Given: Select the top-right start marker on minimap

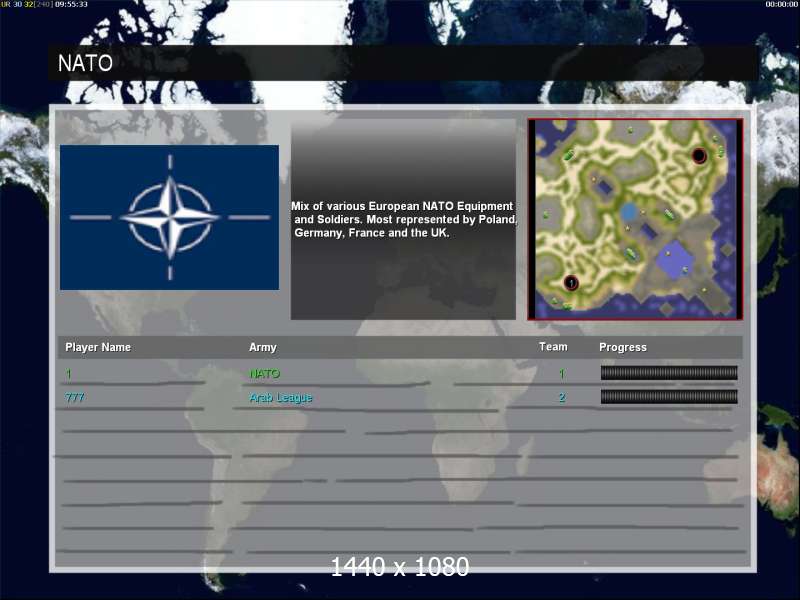Looking at the screenshot, I should pyautogui.click(x=699, y=156).
